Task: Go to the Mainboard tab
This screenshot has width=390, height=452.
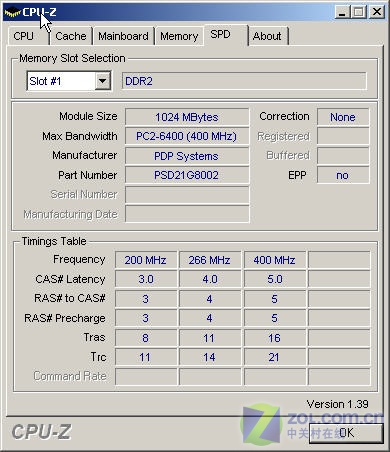Action: click(123, 36)
